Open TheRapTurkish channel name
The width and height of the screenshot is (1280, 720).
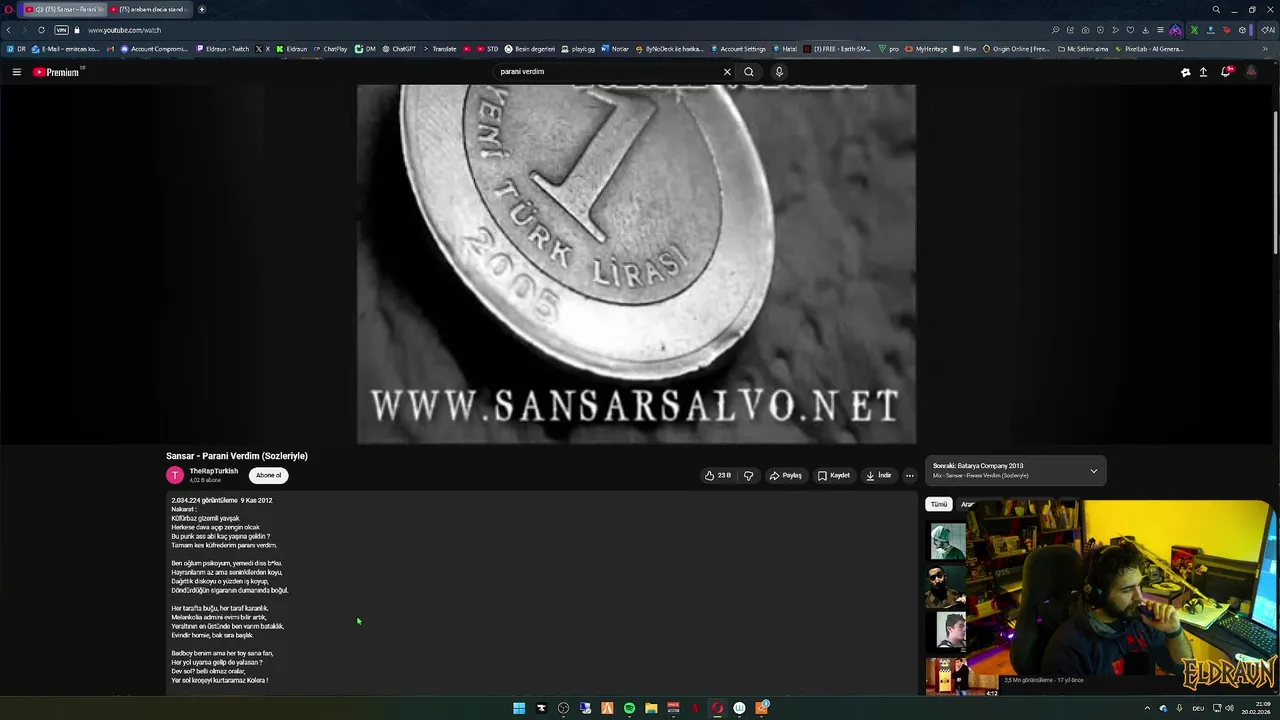click(x=214, y=471)
